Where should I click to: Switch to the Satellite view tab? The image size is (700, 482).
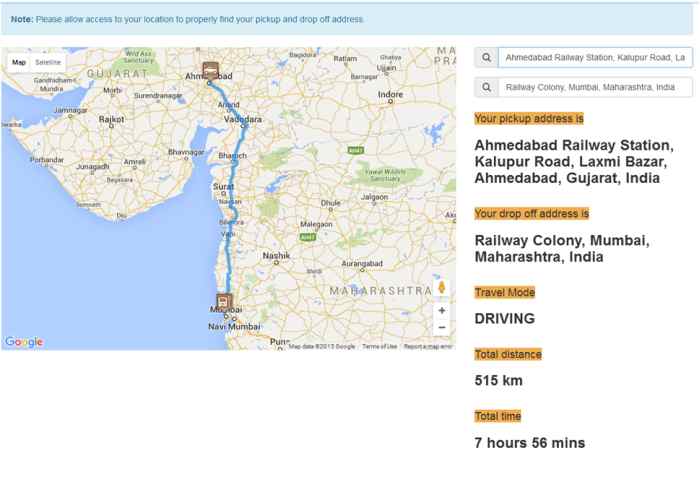(48, 62)
